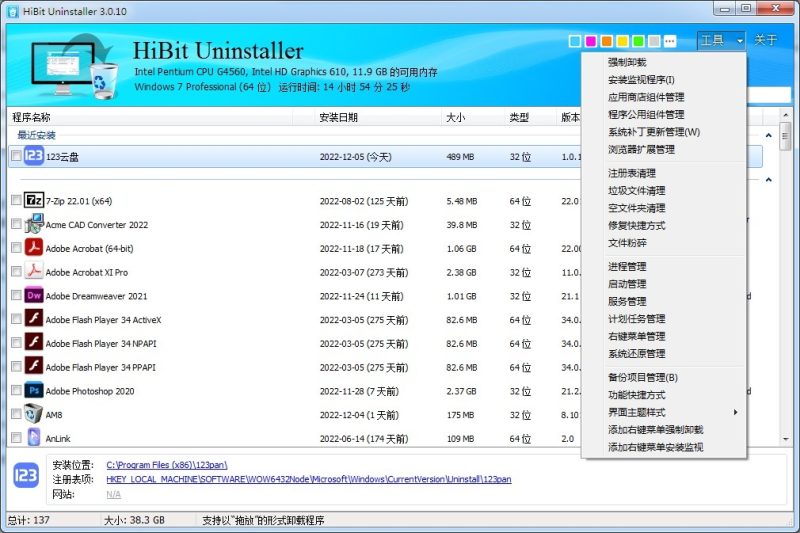Open more colors via the ellipsis swatch
800x533 pixels.
tap(670, 41)
